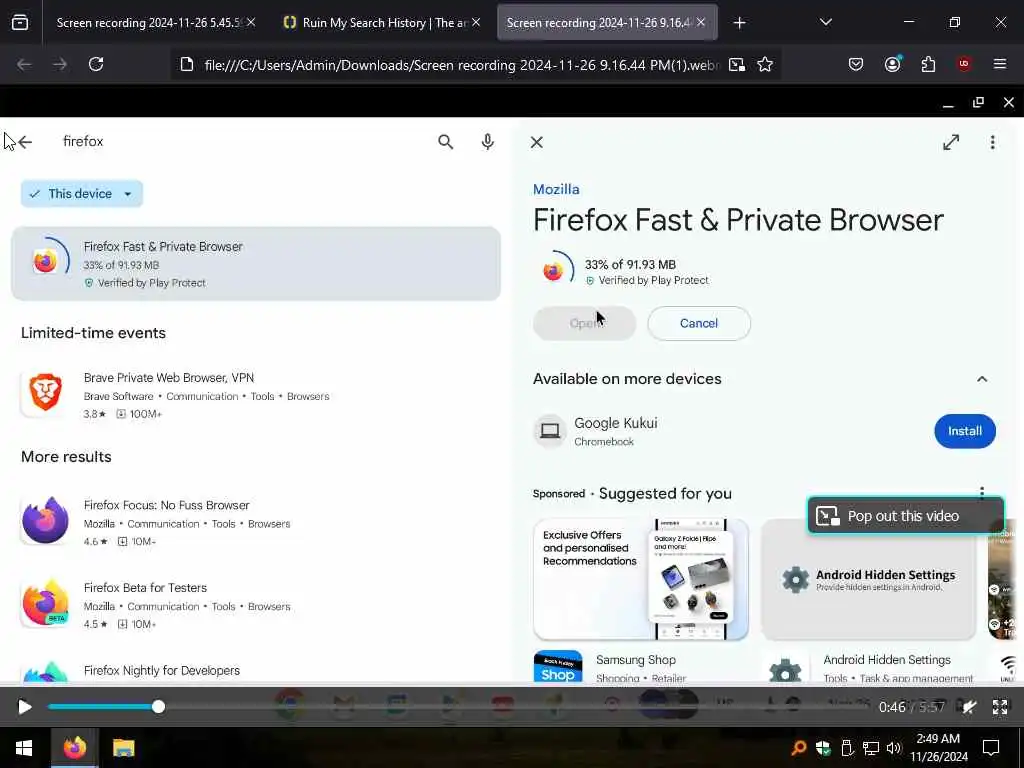Select Firefox Fast & Private Browser result
This screenshot has width=1024, height=768.
click(x=256, y=264)
